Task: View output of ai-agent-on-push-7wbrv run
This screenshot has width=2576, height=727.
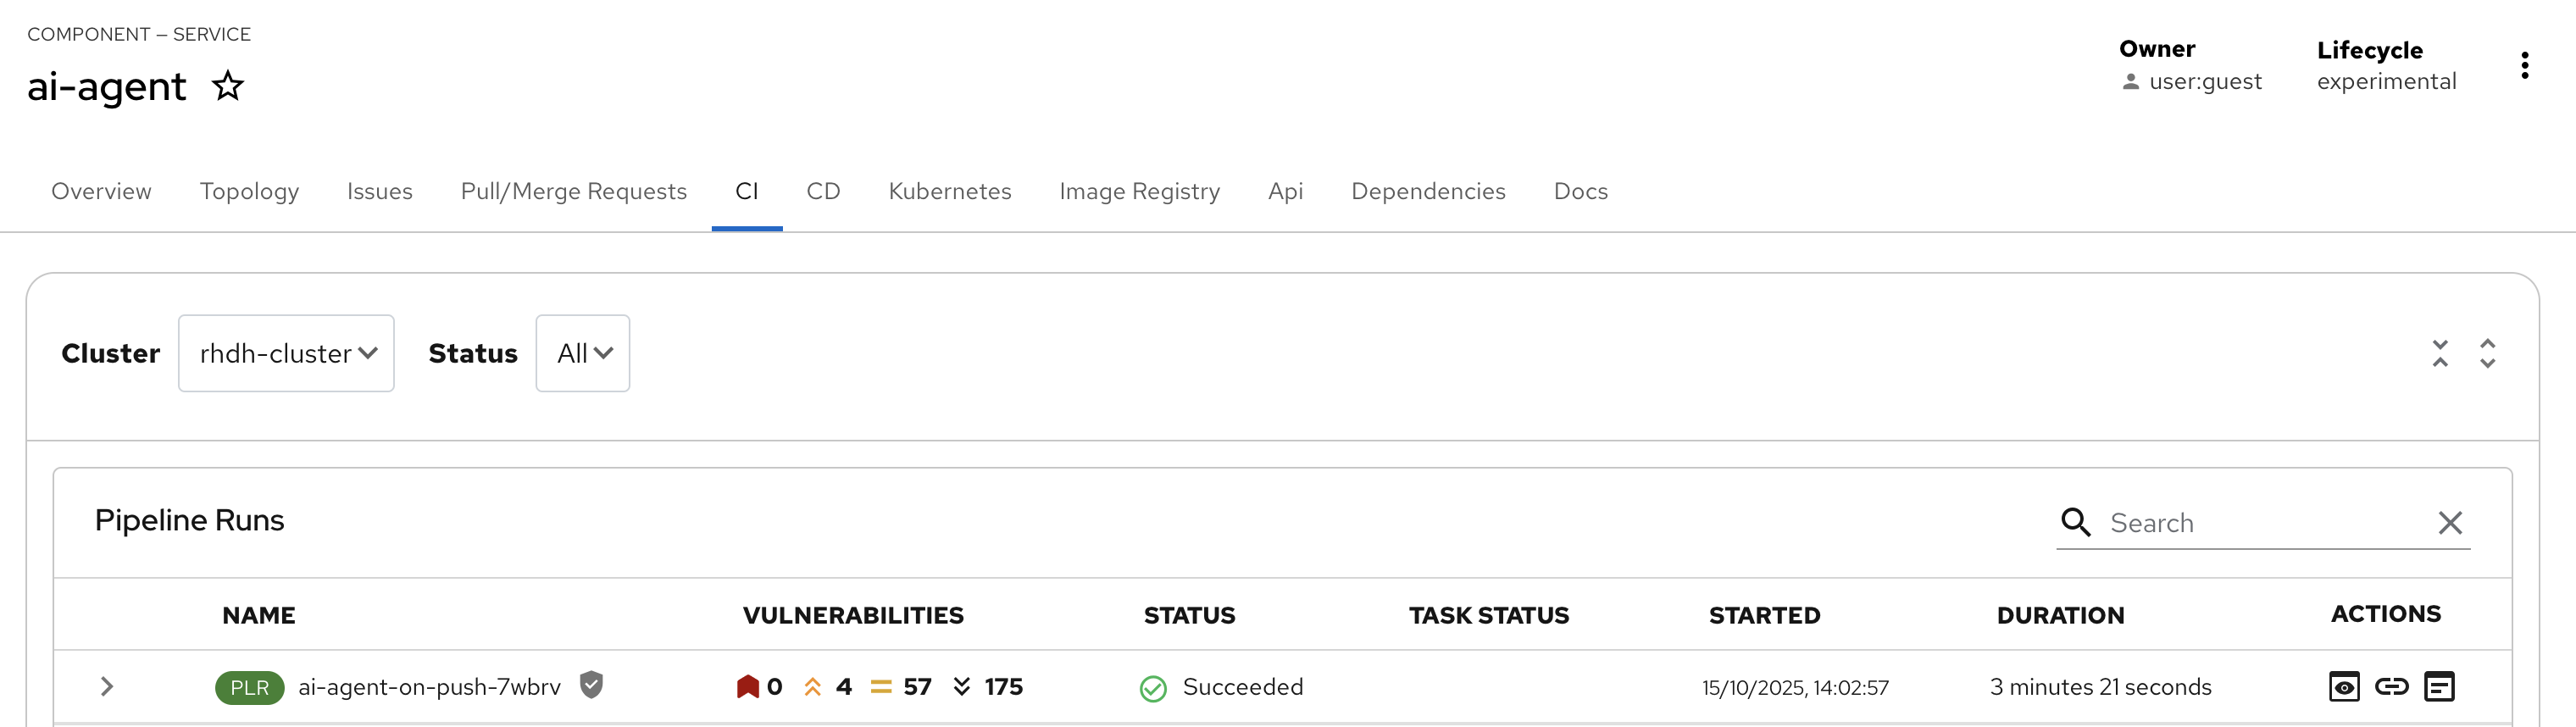Action: pos(2344,687)
